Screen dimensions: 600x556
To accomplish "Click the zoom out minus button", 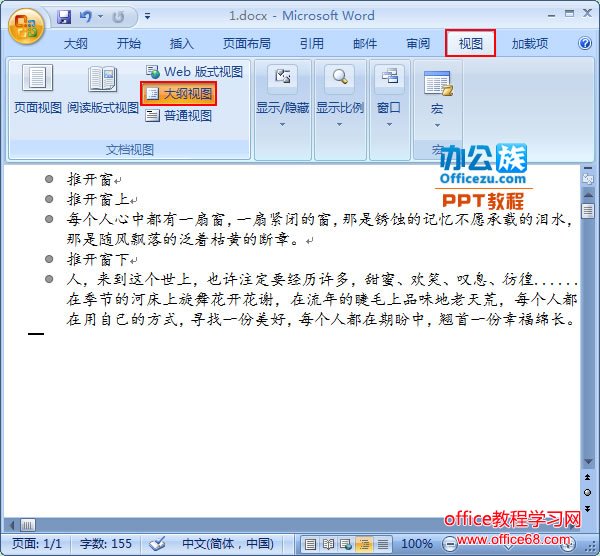I will (x=449, y=543).
